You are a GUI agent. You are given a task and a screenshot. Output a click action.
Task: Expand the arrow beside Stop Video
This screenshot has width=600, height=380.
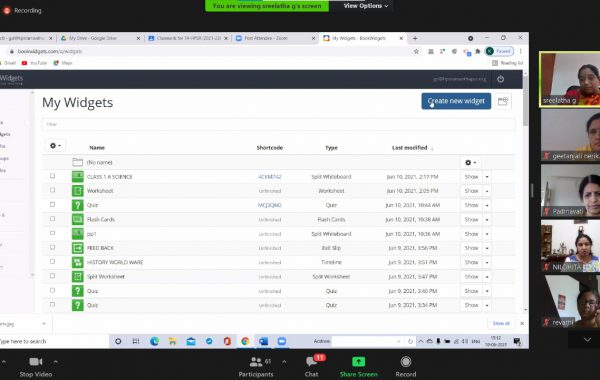coord(55,362)
